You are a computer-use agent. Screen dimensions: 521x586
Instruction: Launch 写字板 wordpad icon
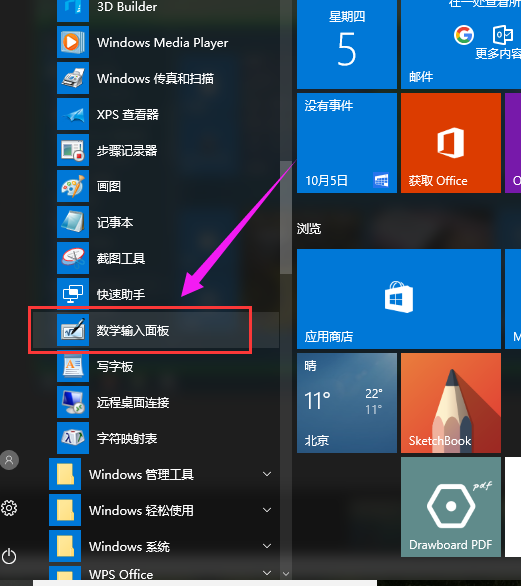(73, 366)
